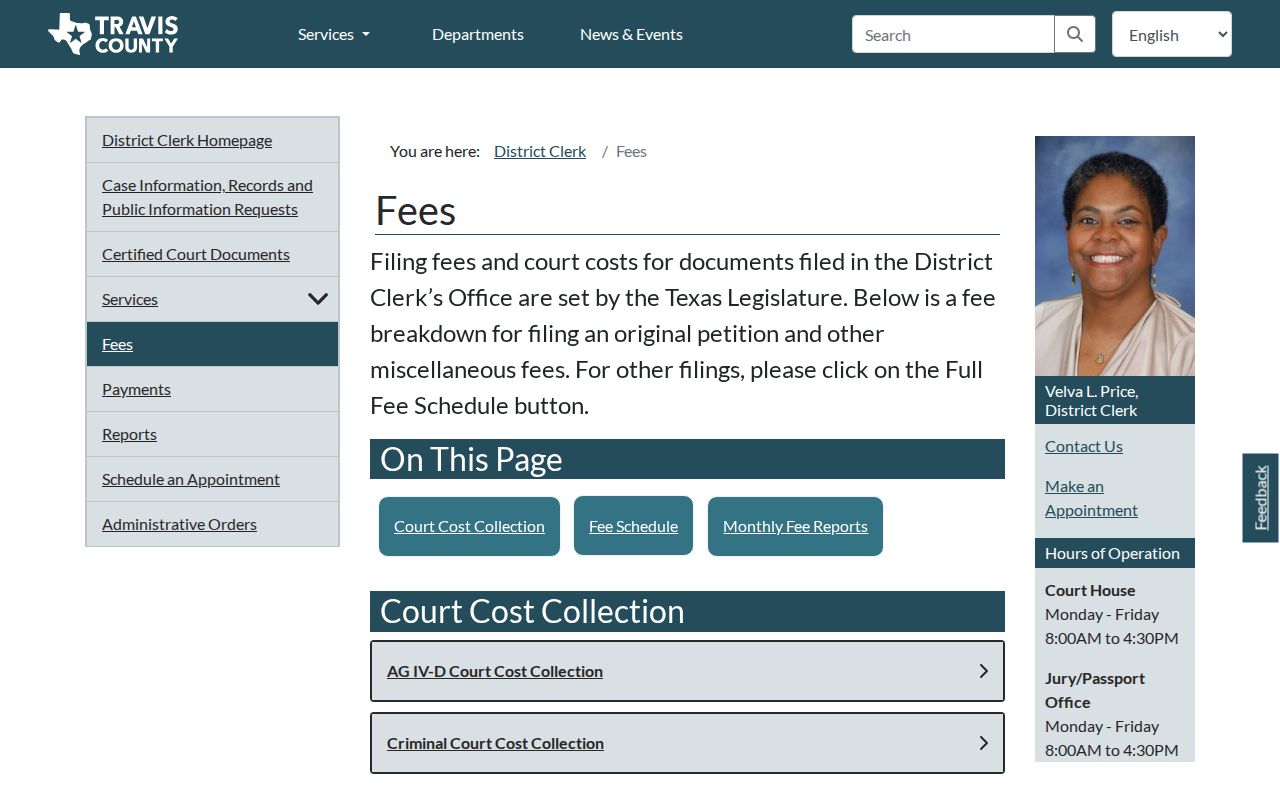This screenshot has height=800, width=1280.
Task: Open News & Events
Action: tap(631, 34)
